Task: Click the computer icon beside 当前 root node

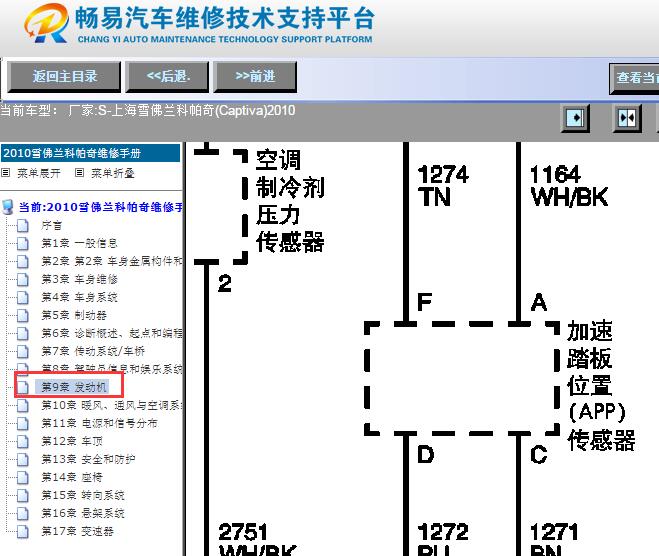Action: click(8, 207)
